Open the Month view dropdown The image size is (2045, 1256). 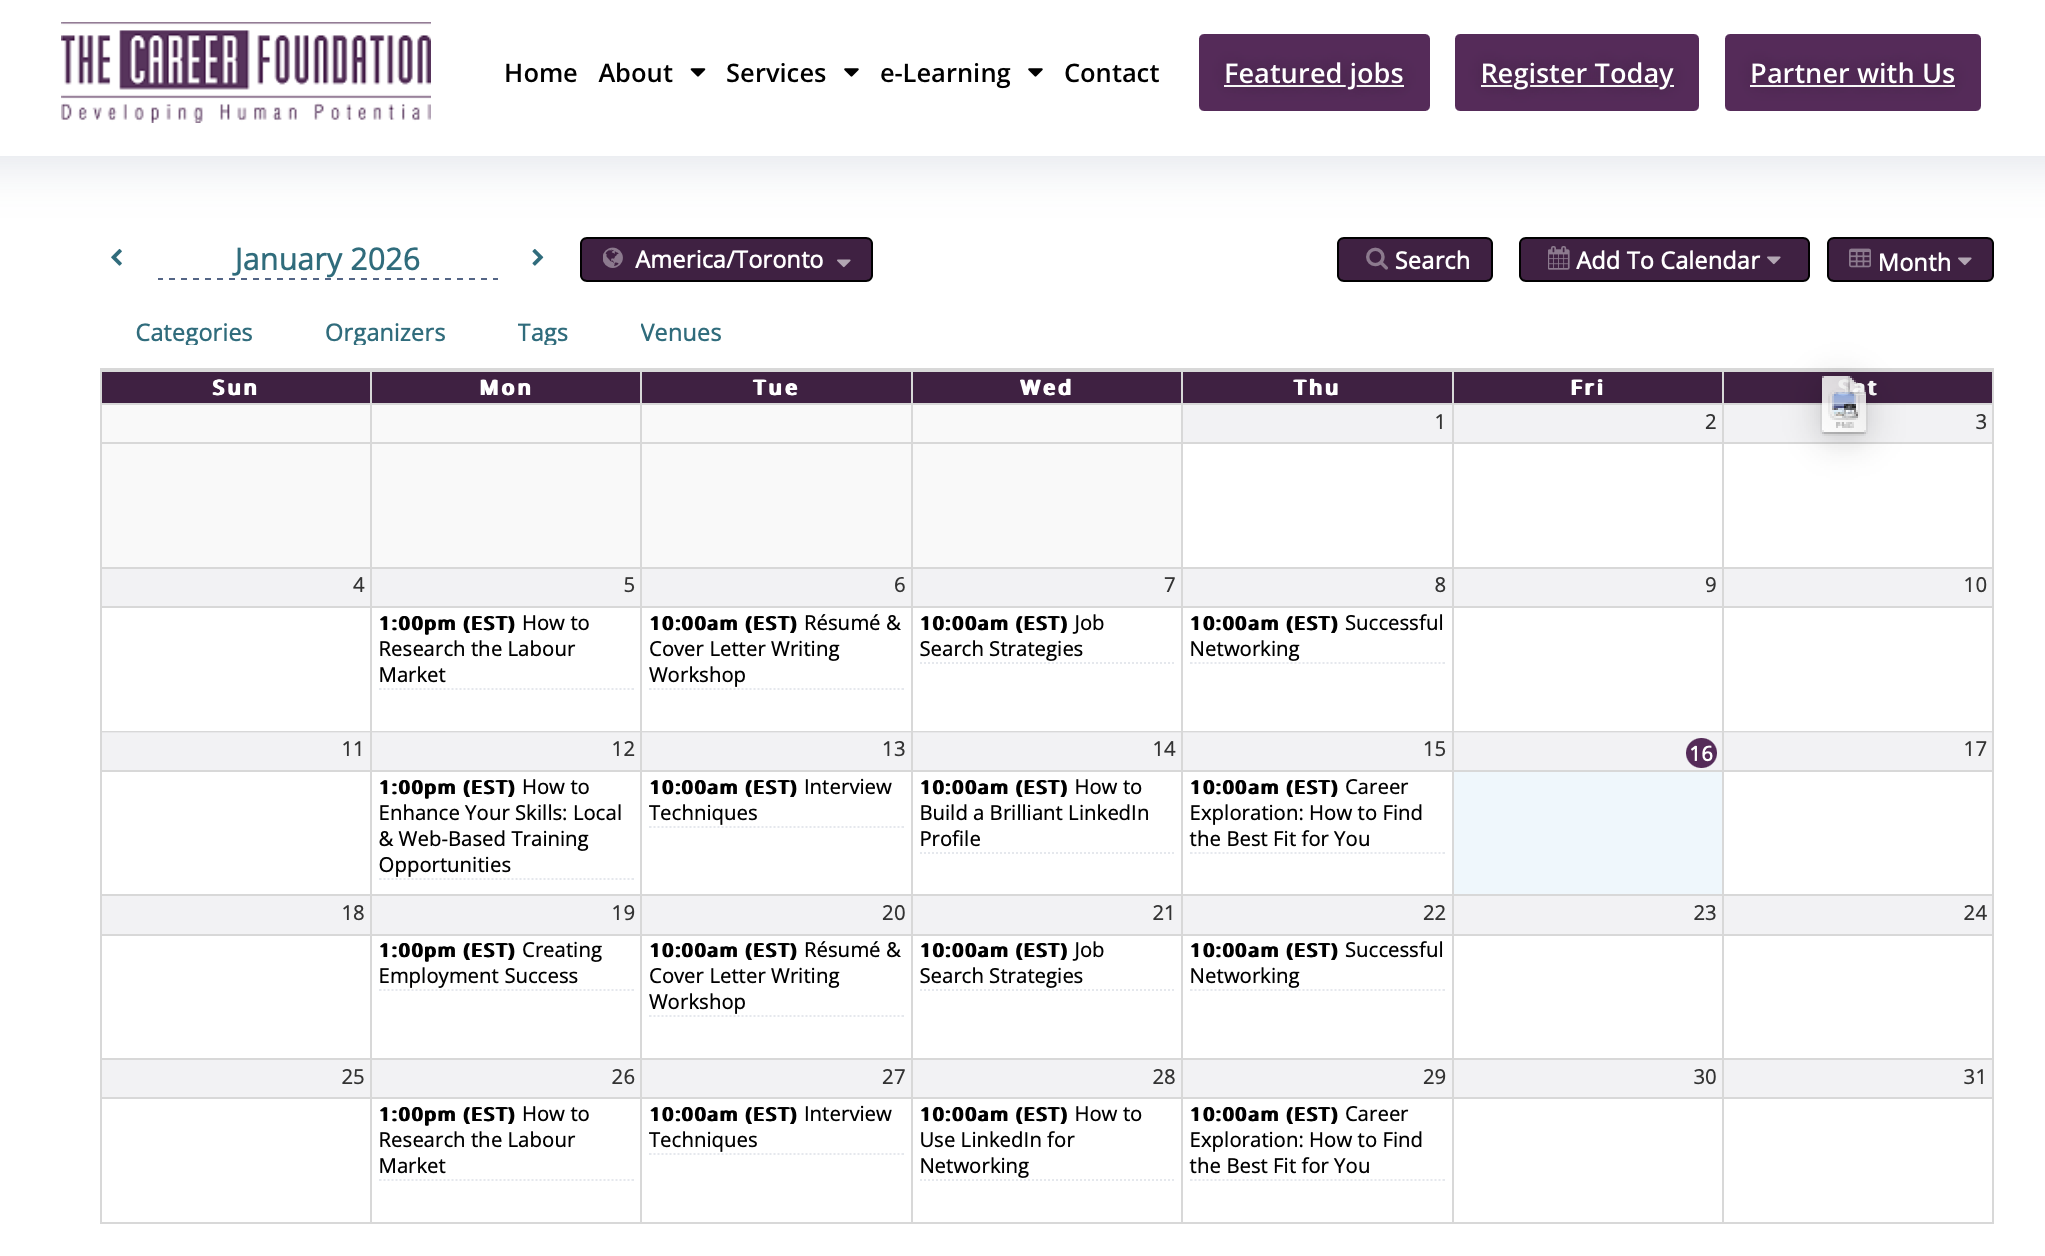click(1909, 260)
